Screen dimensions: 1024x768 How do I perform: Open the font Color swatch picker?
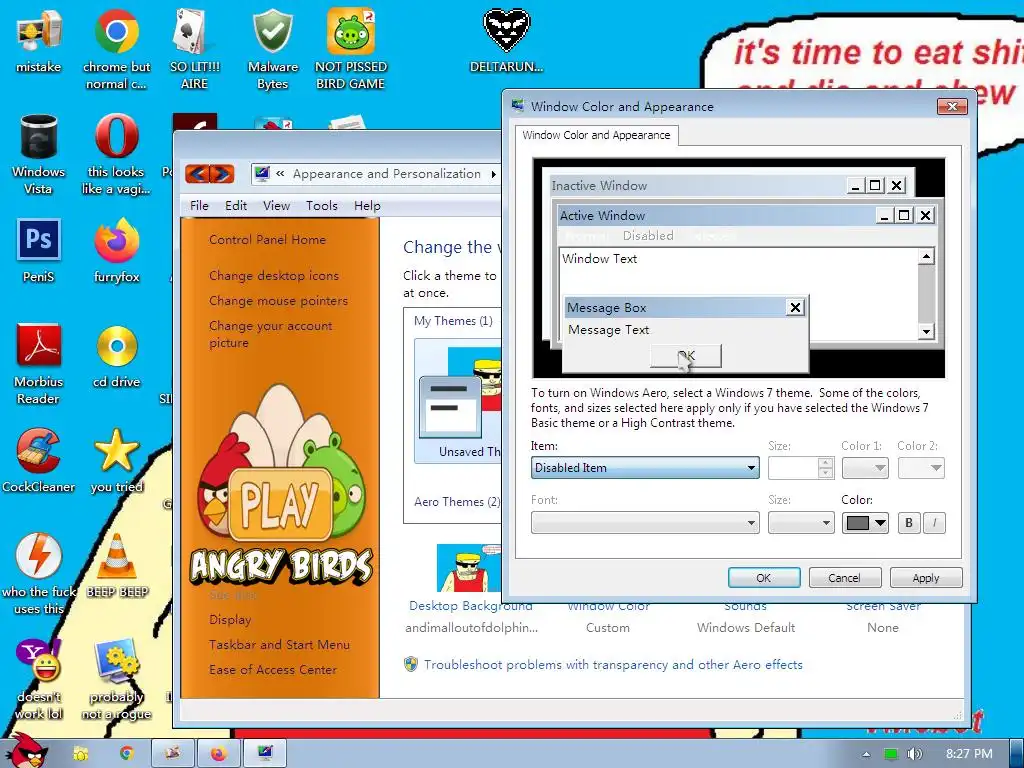pyautogui.click(x=865, y=522)
